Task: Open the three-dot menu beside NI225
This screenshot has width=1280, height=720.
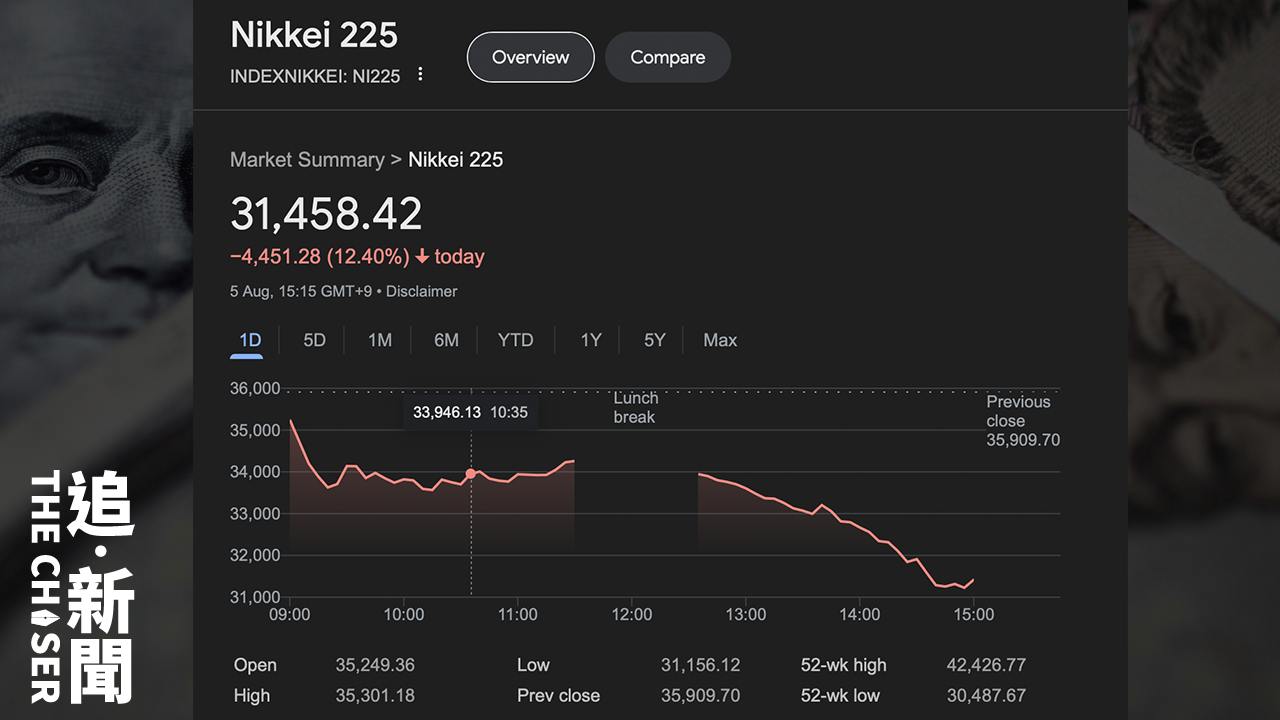Action: coord(420,75)
